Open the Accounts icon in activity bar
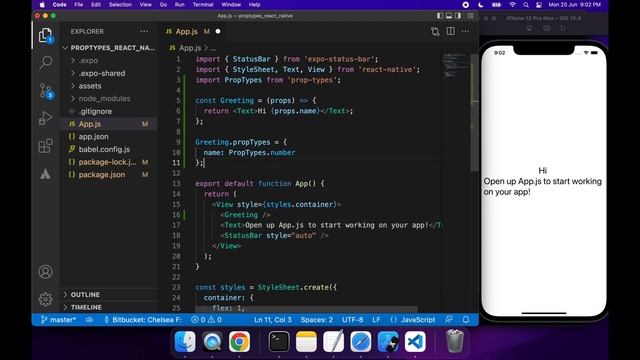Screen dimensions: 640x360 coord(45,272)
